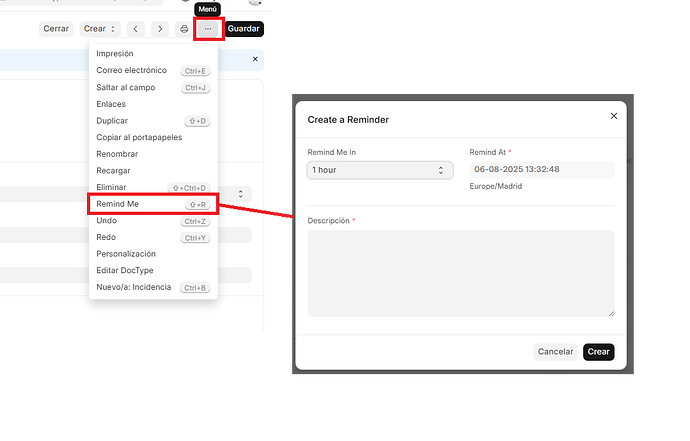This screenshot has width=690, height=441.
Task: Expand the Crear split button
Action: [x=99, y=29]
